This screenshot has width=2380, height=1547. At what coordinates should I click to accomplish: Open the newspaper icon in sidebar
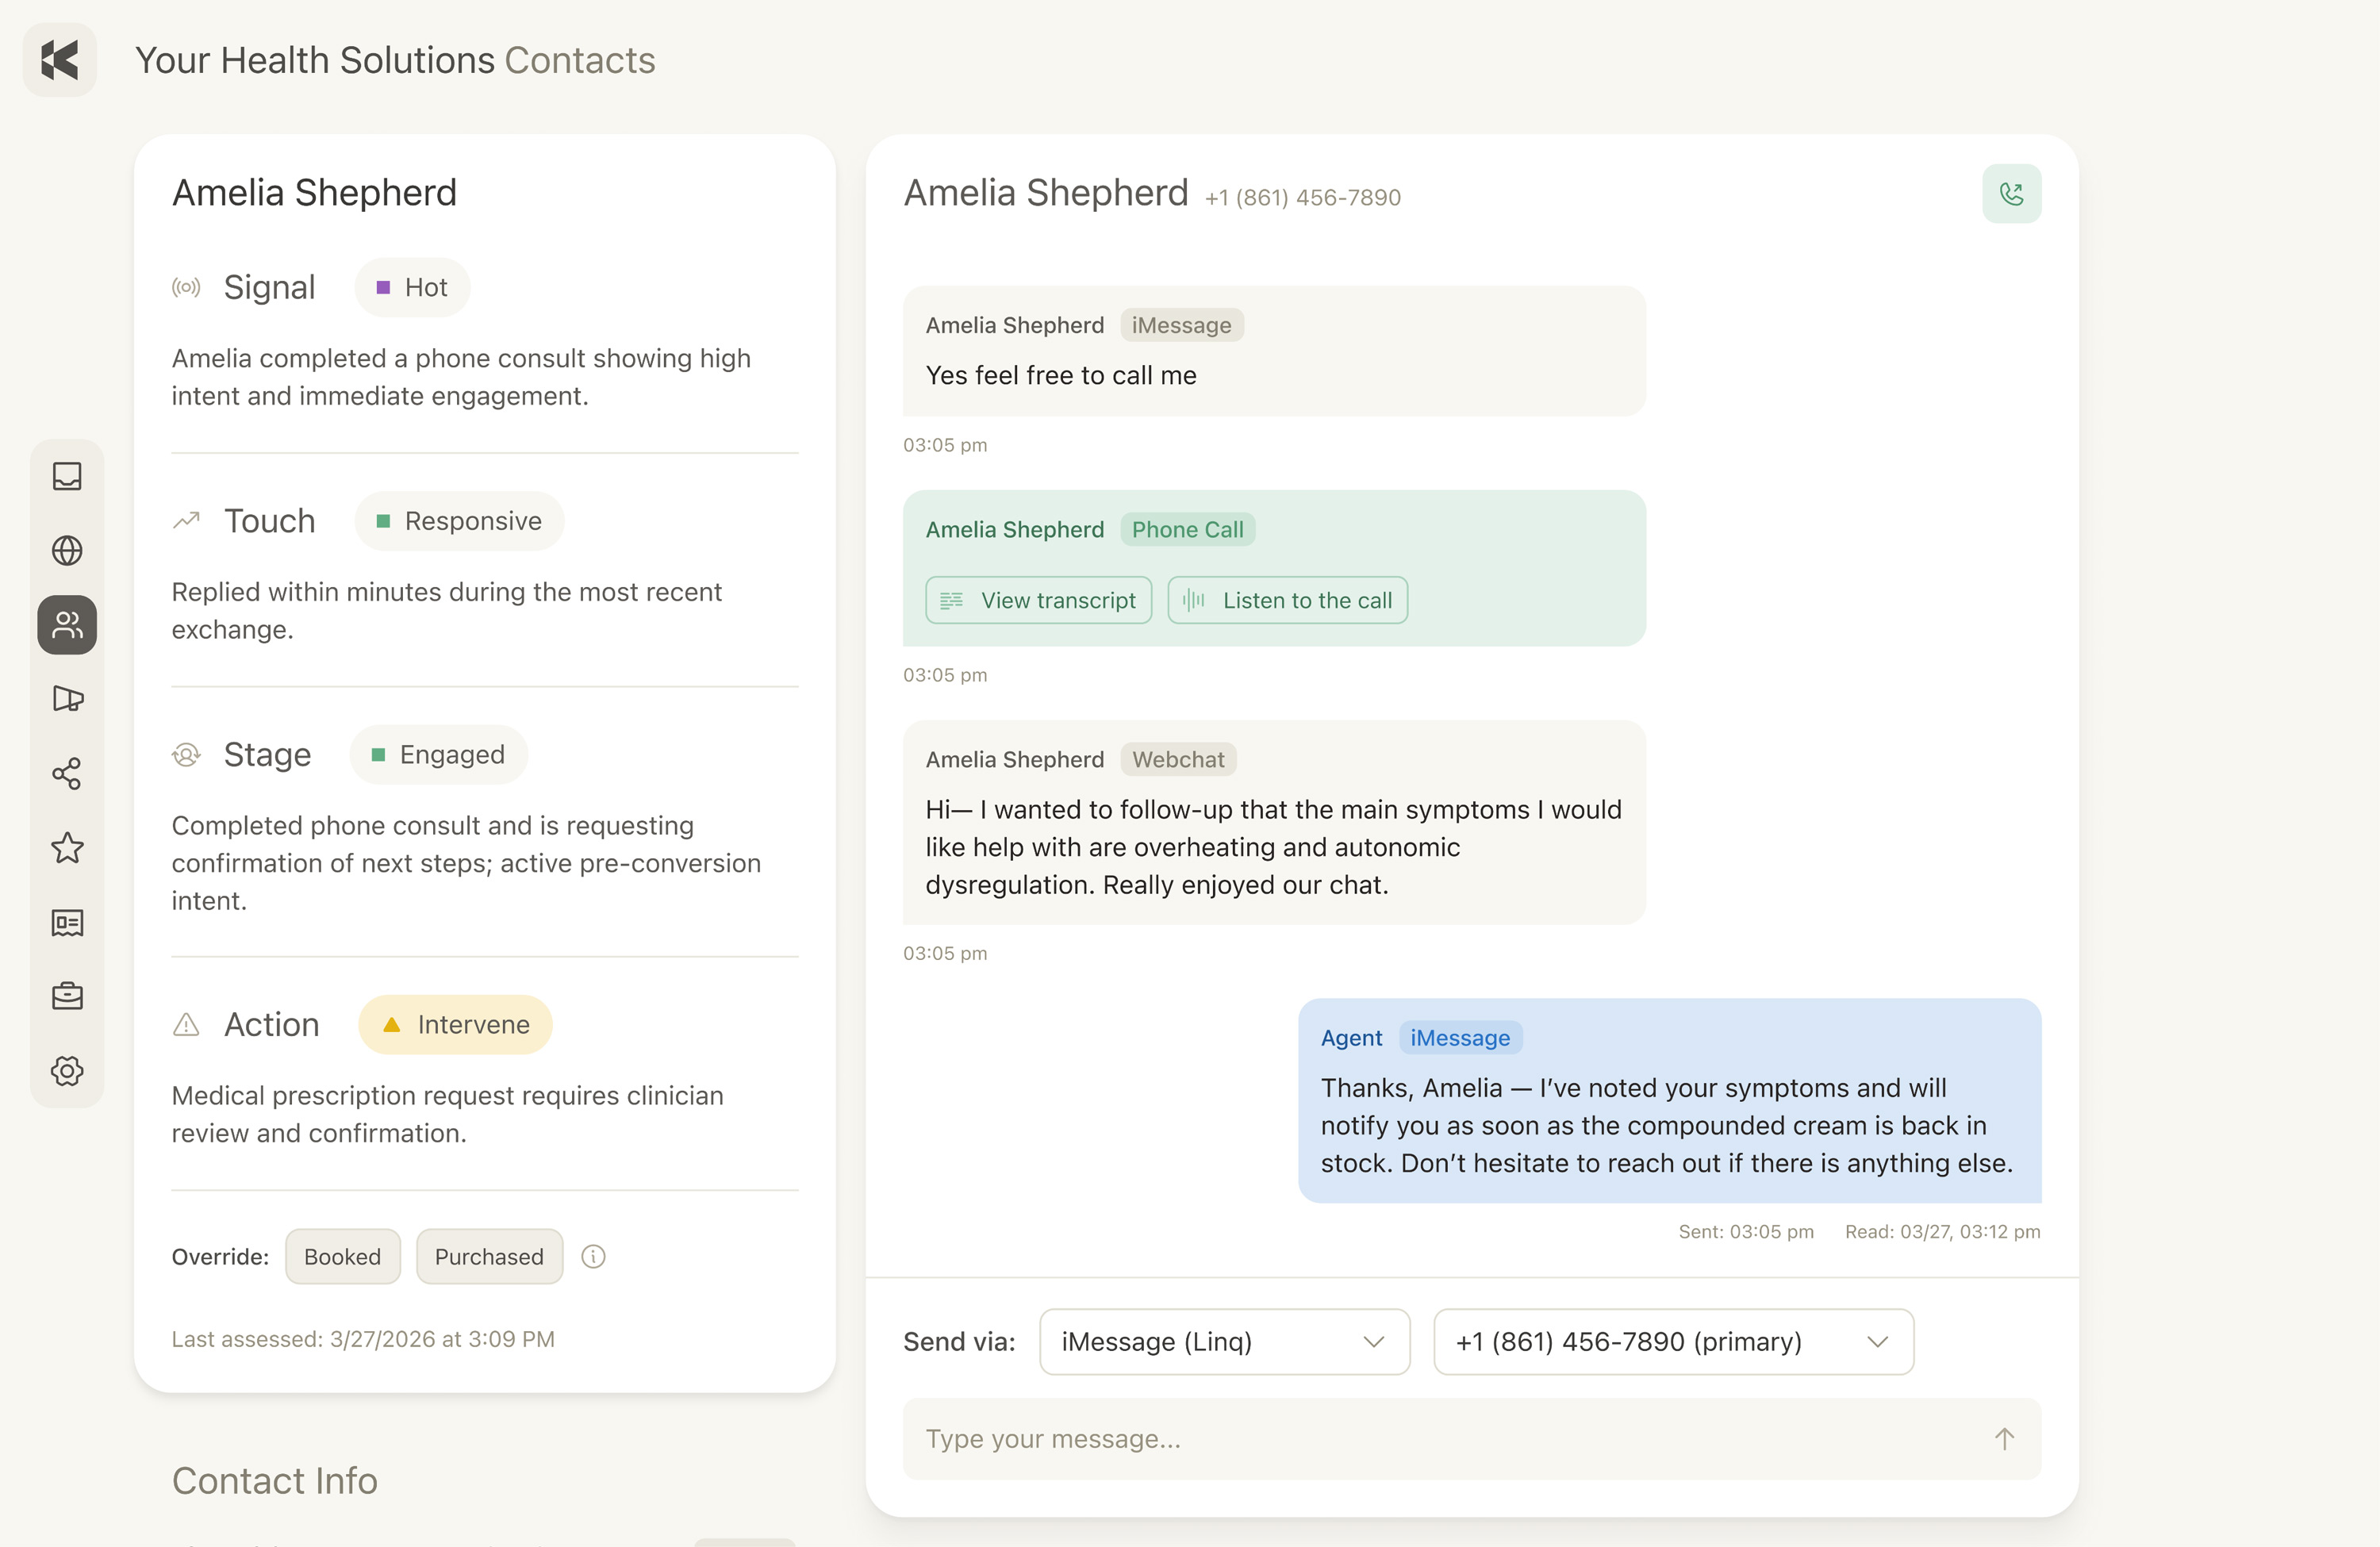[x=67, y=922]
